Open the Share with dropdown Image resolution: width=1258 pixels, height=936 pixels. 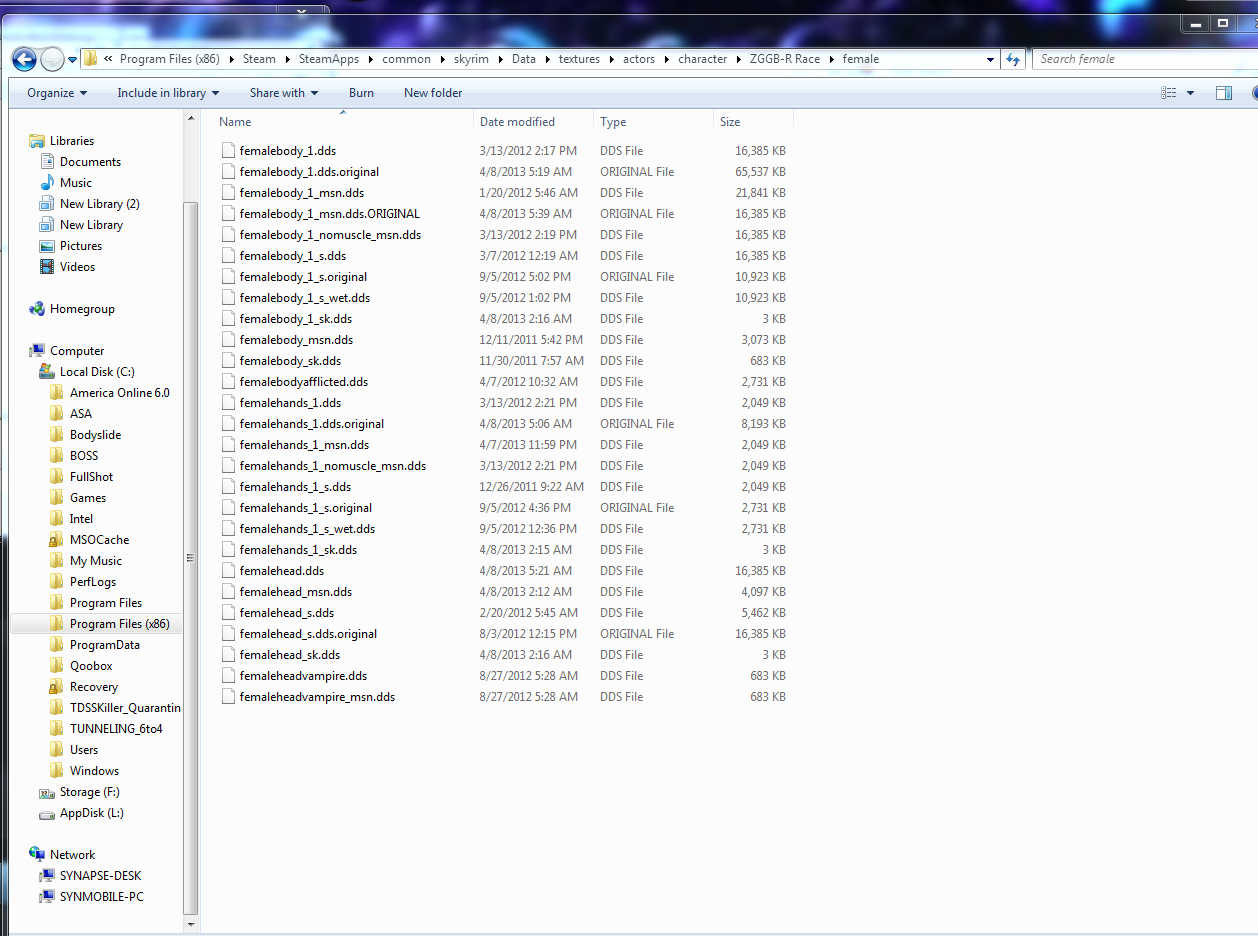tap(284, 93)
